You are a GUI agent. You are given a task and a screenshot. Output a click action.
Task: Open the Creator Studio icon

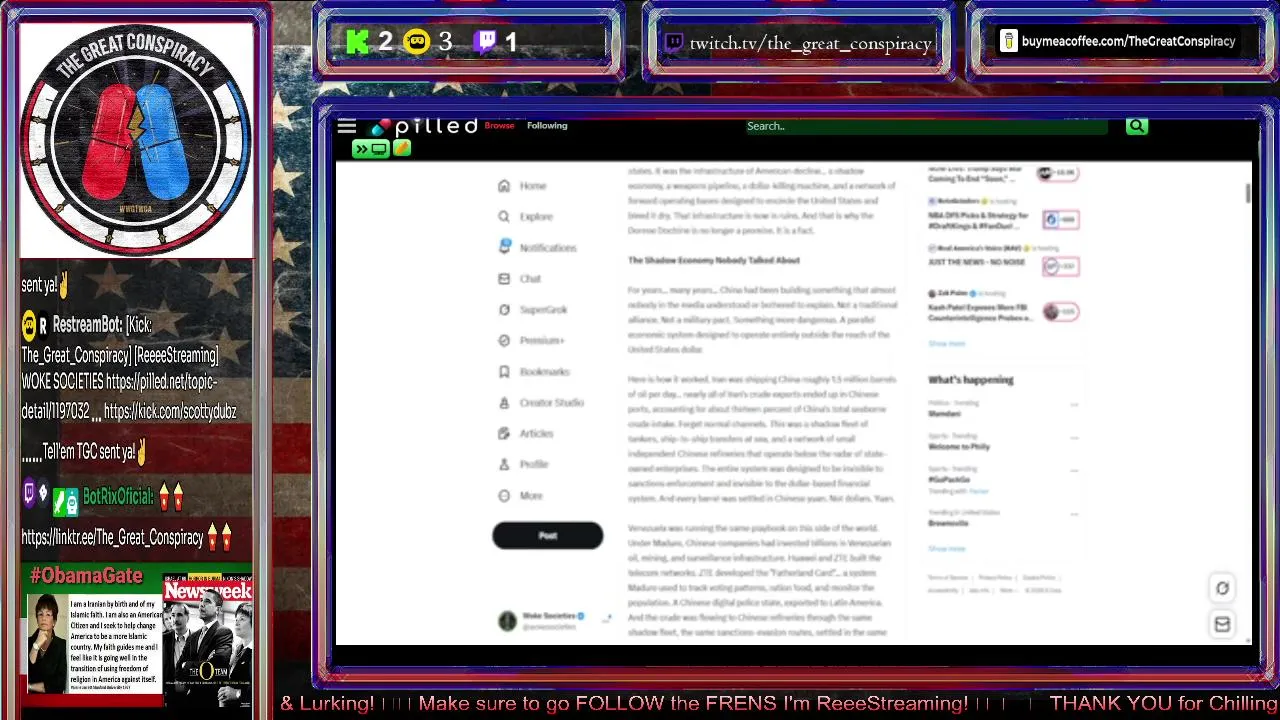pyautogui.click(x=504, y=403)
